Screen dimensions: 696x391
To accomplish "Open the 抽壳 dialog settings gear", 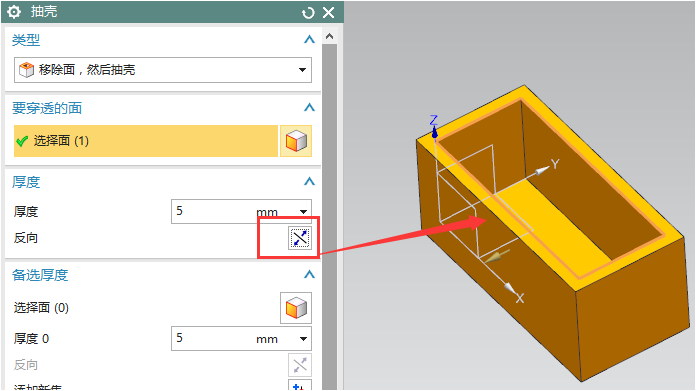I will point(14,12).
